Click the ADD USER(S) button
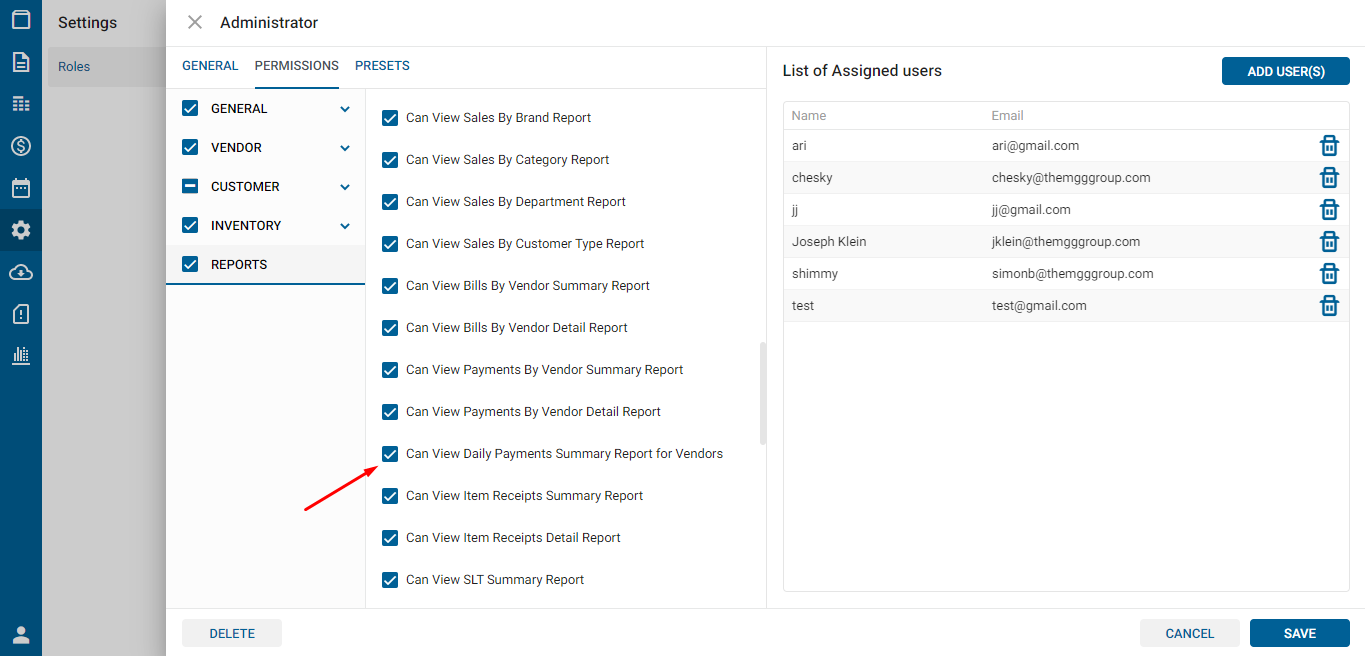Screen dimensions: 1365x656 [1285, 71]
